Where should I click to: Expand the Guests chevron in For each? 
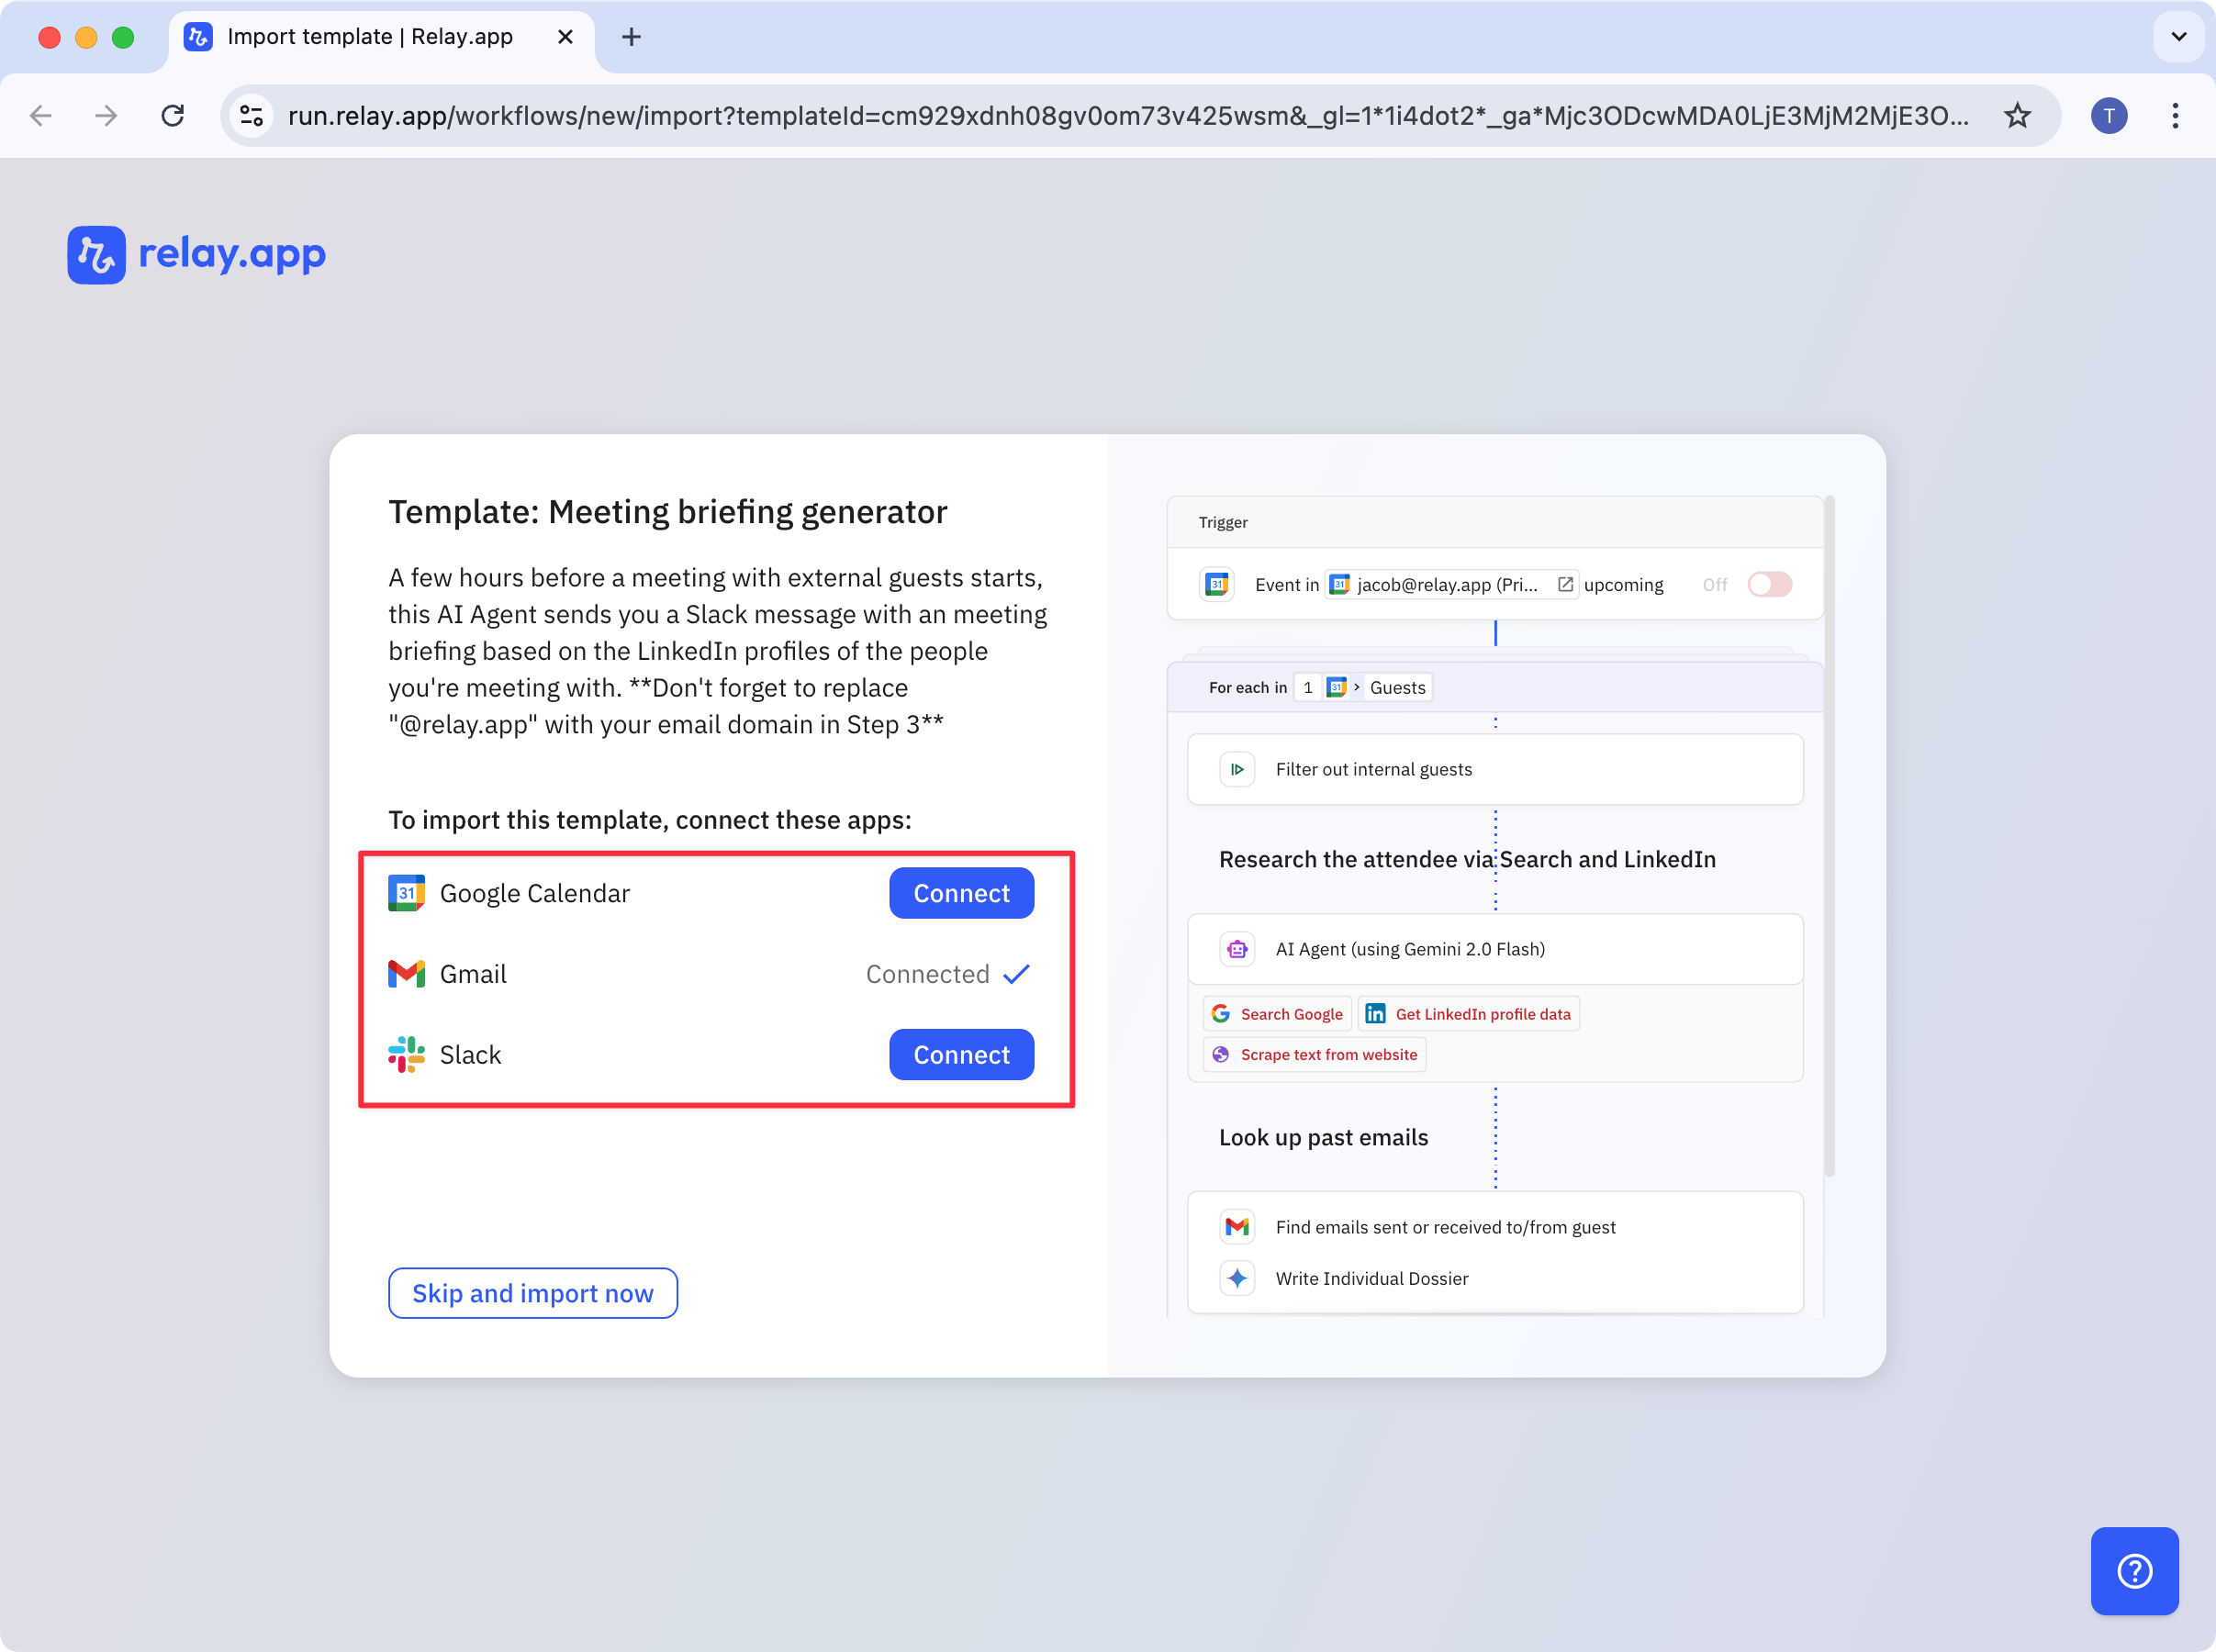click(1357, 687)
